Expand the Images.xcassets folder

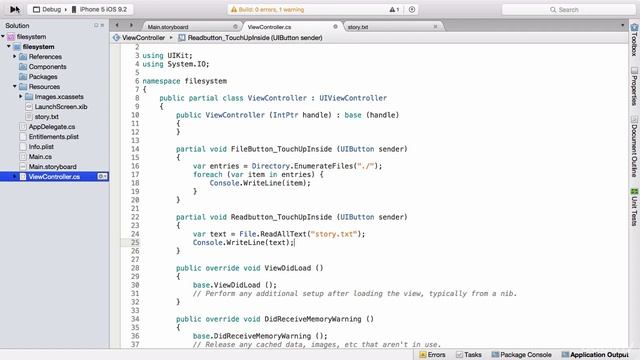(x=21, y=96)
